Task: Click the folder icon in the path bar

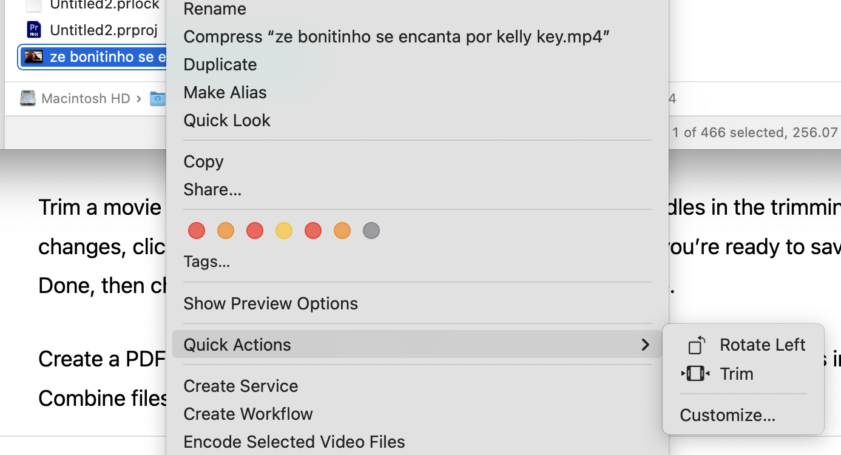Action: point(157,98)
